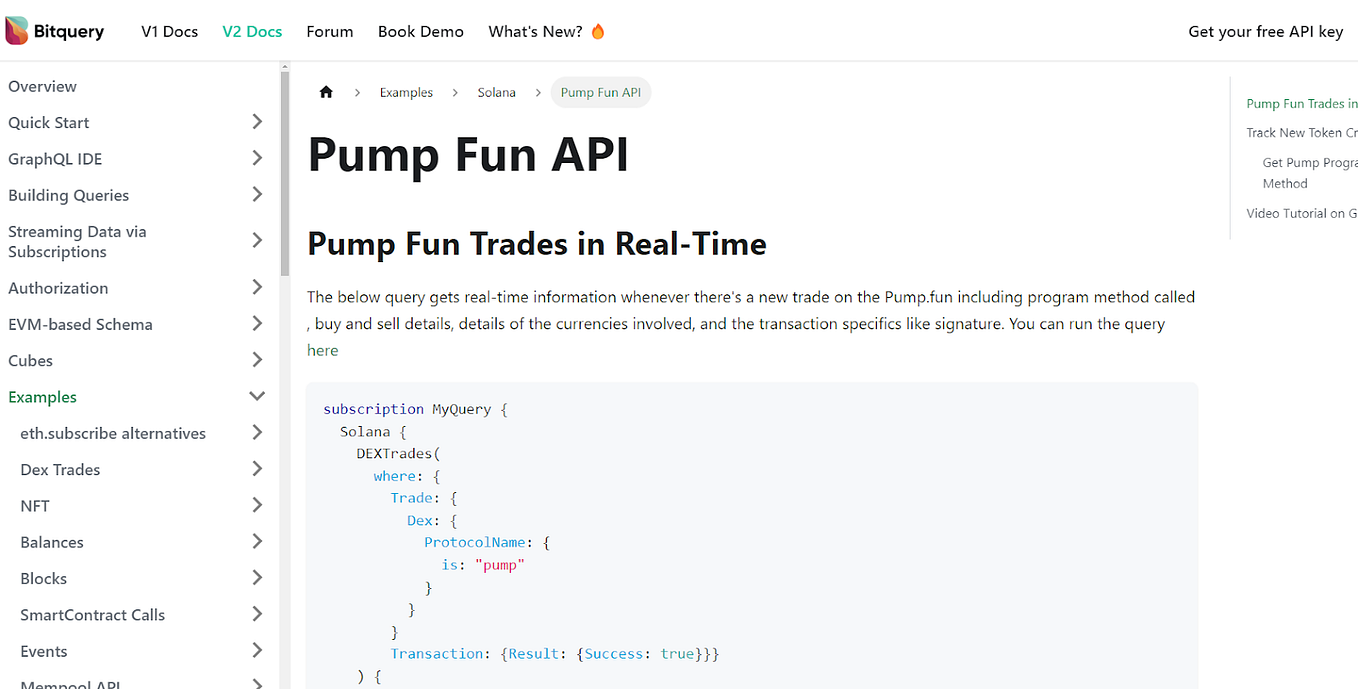Collapse the Examples section
This screenshot has width=1358, height=689.
[257, 396]
